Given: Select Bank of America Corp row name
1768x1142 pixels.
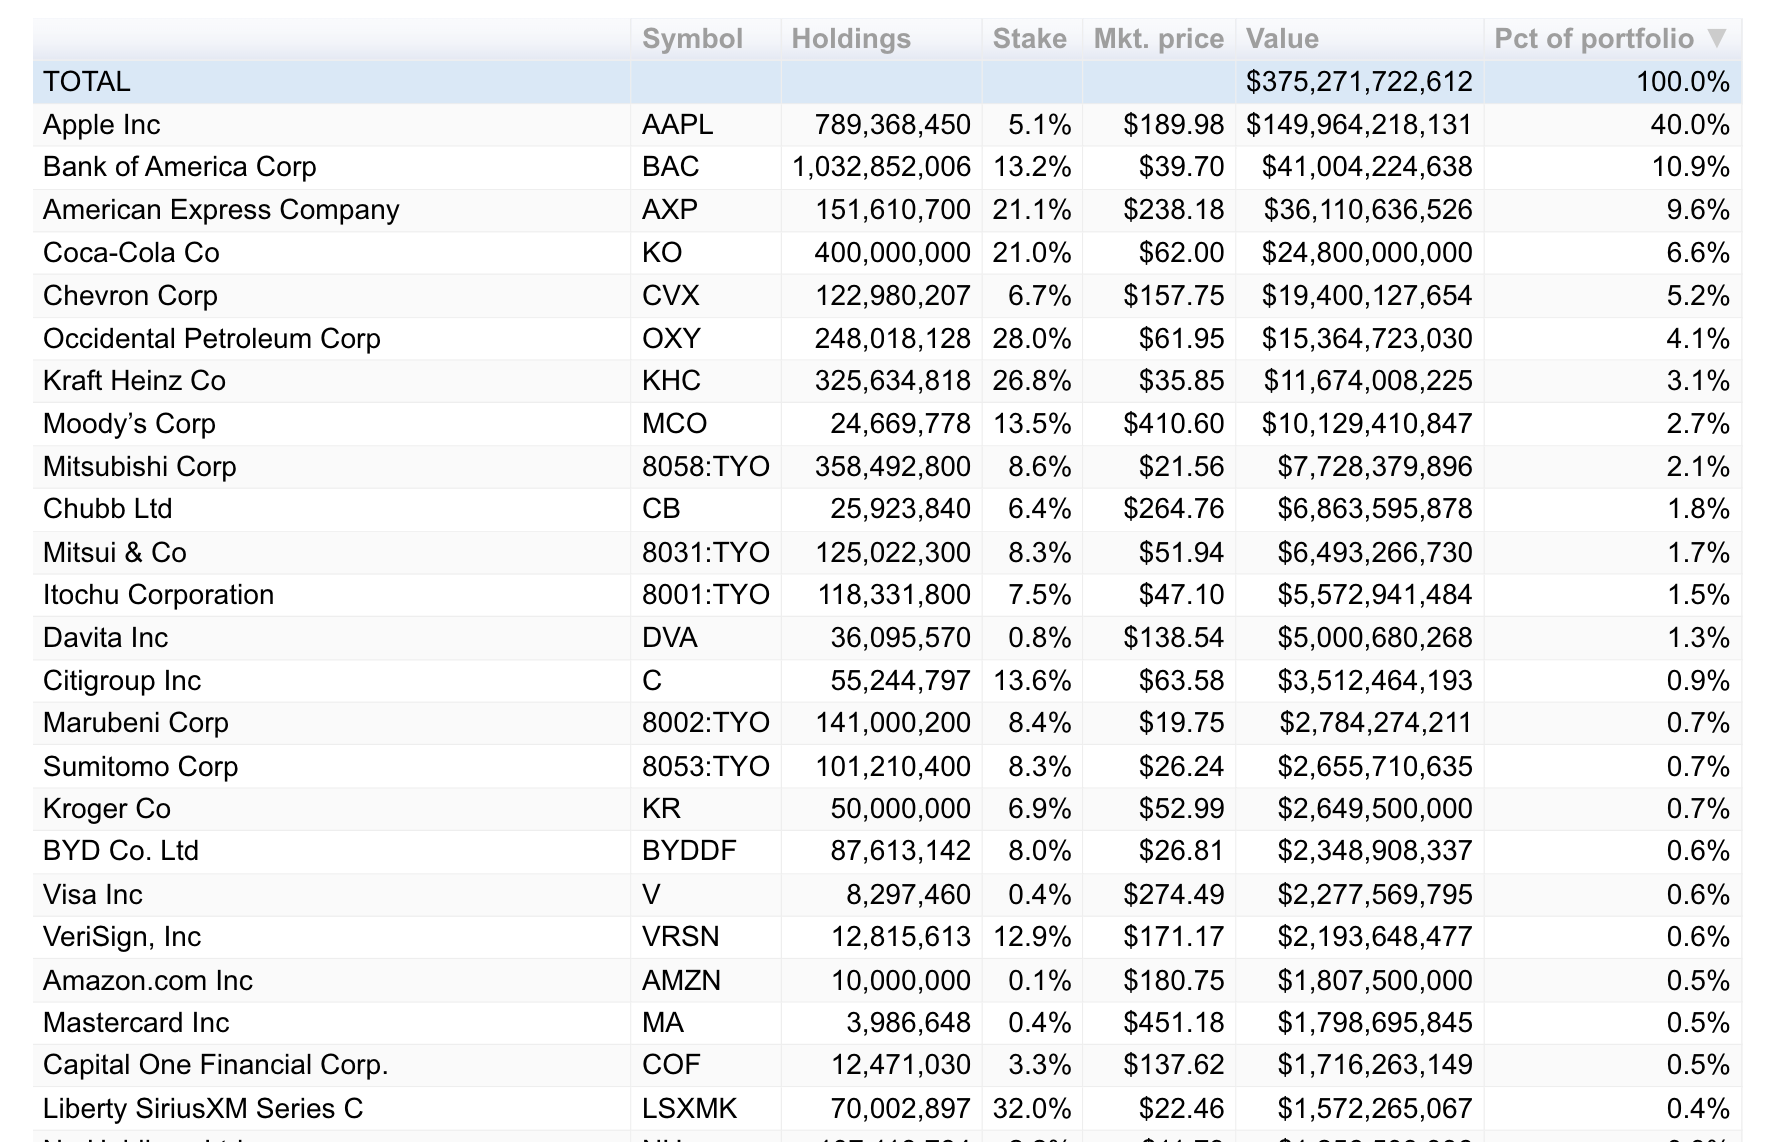Looking at the screenshot, I should click(180, 167).
